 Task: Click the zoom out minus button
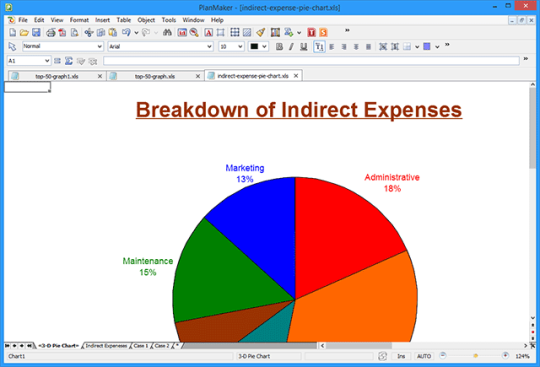443,355
